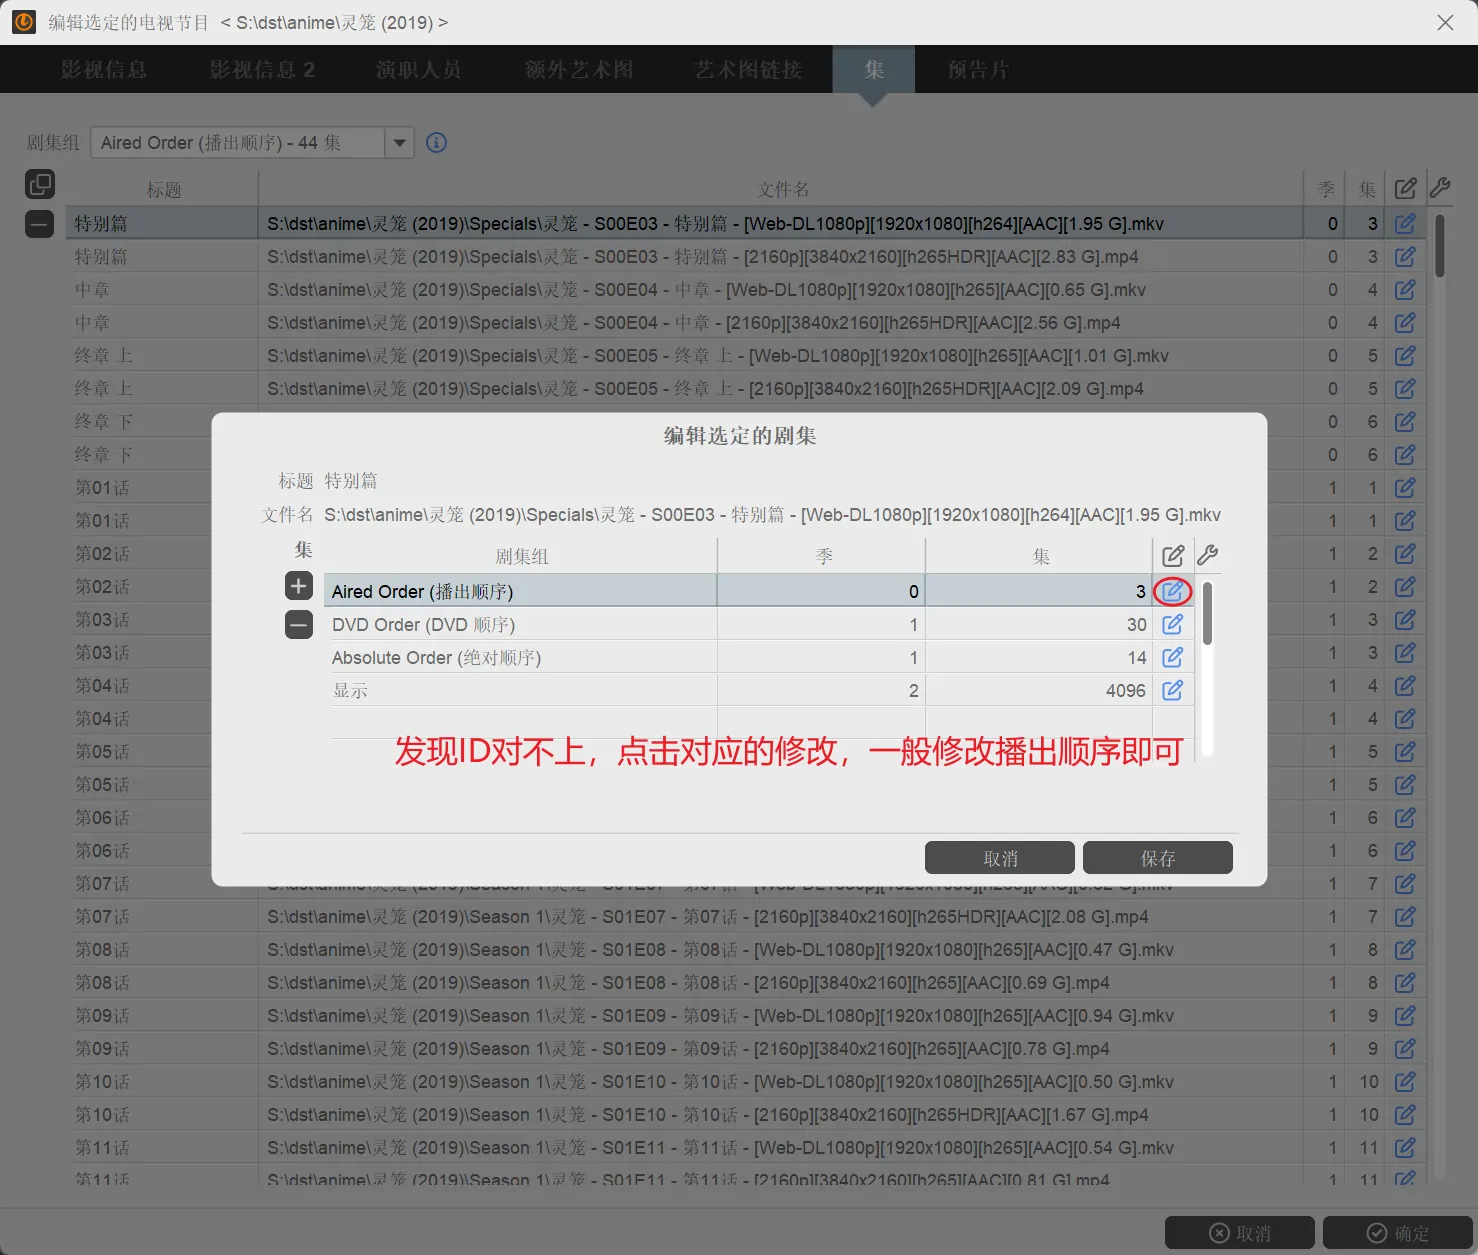Click the main episode list scrollbar
The width and height of the screenshot is (1478, 1255).
point(1439,246)
